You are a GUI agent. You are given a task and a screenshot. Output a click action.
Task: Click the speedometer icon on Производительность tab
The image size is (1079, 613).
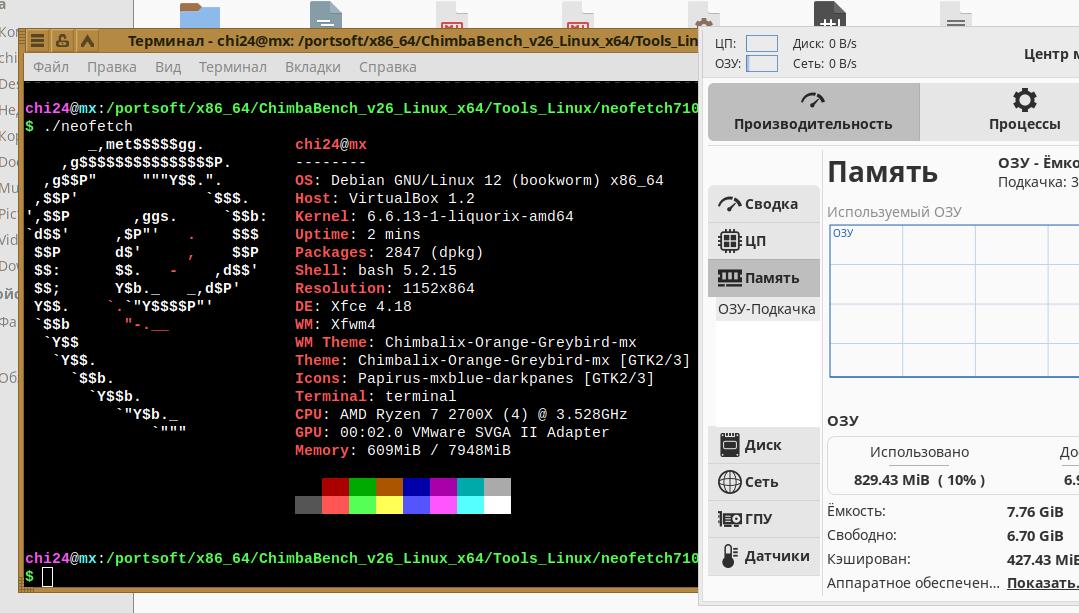[x=813, y=100]
